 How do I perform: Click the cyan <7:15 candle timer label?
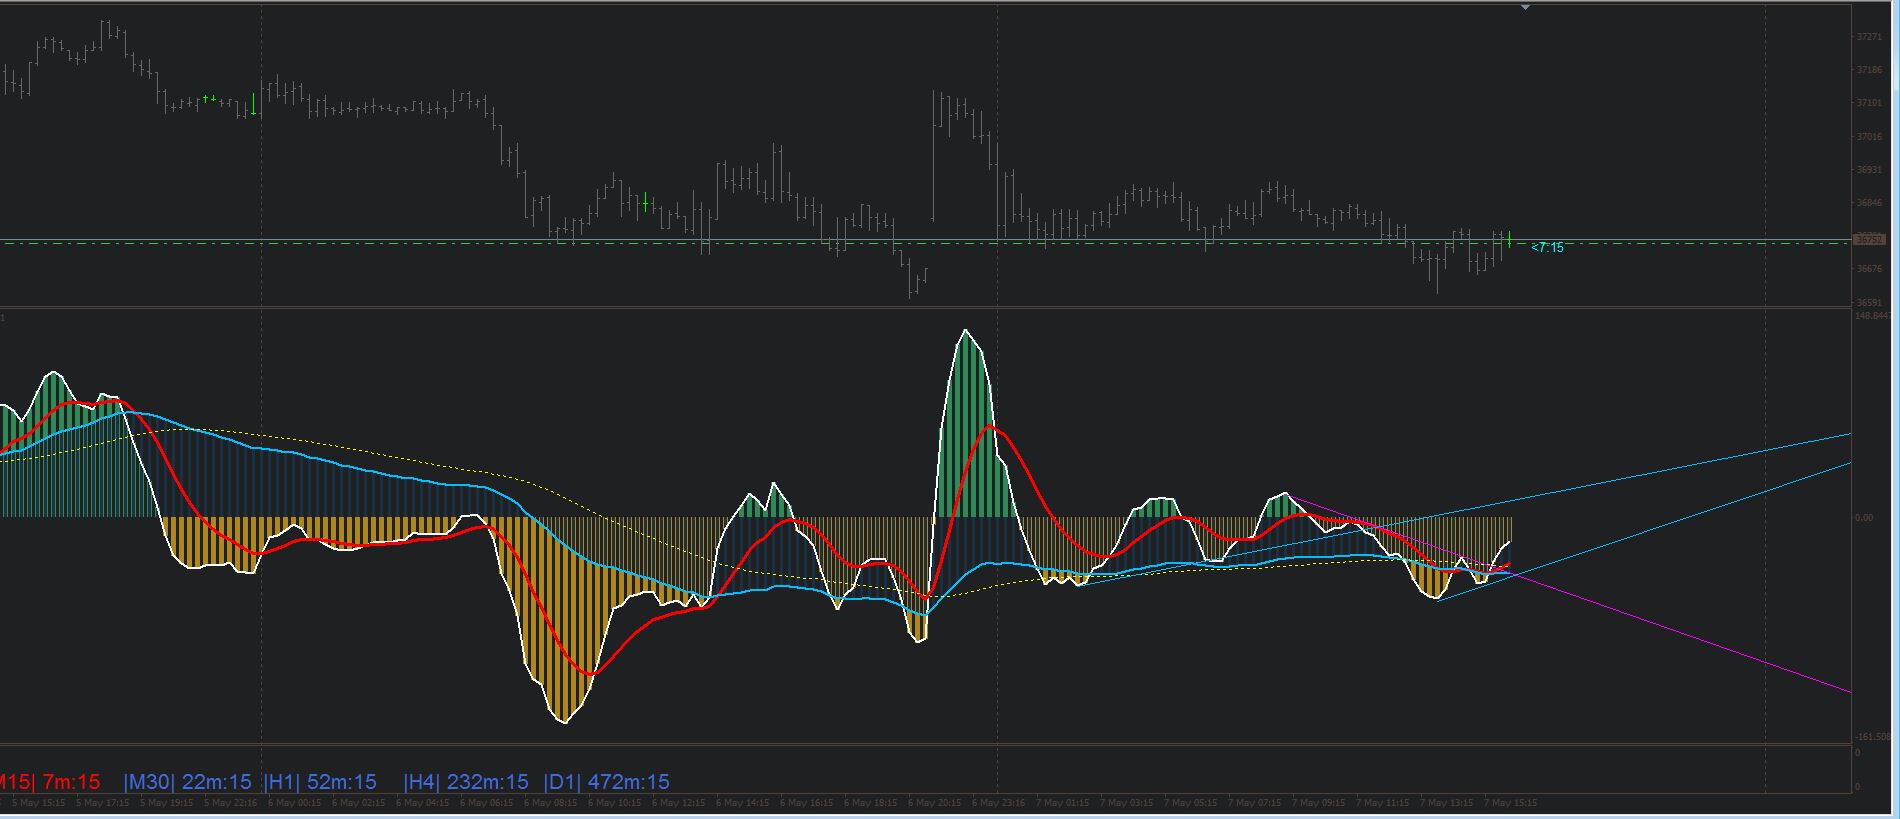point(1547,247)
